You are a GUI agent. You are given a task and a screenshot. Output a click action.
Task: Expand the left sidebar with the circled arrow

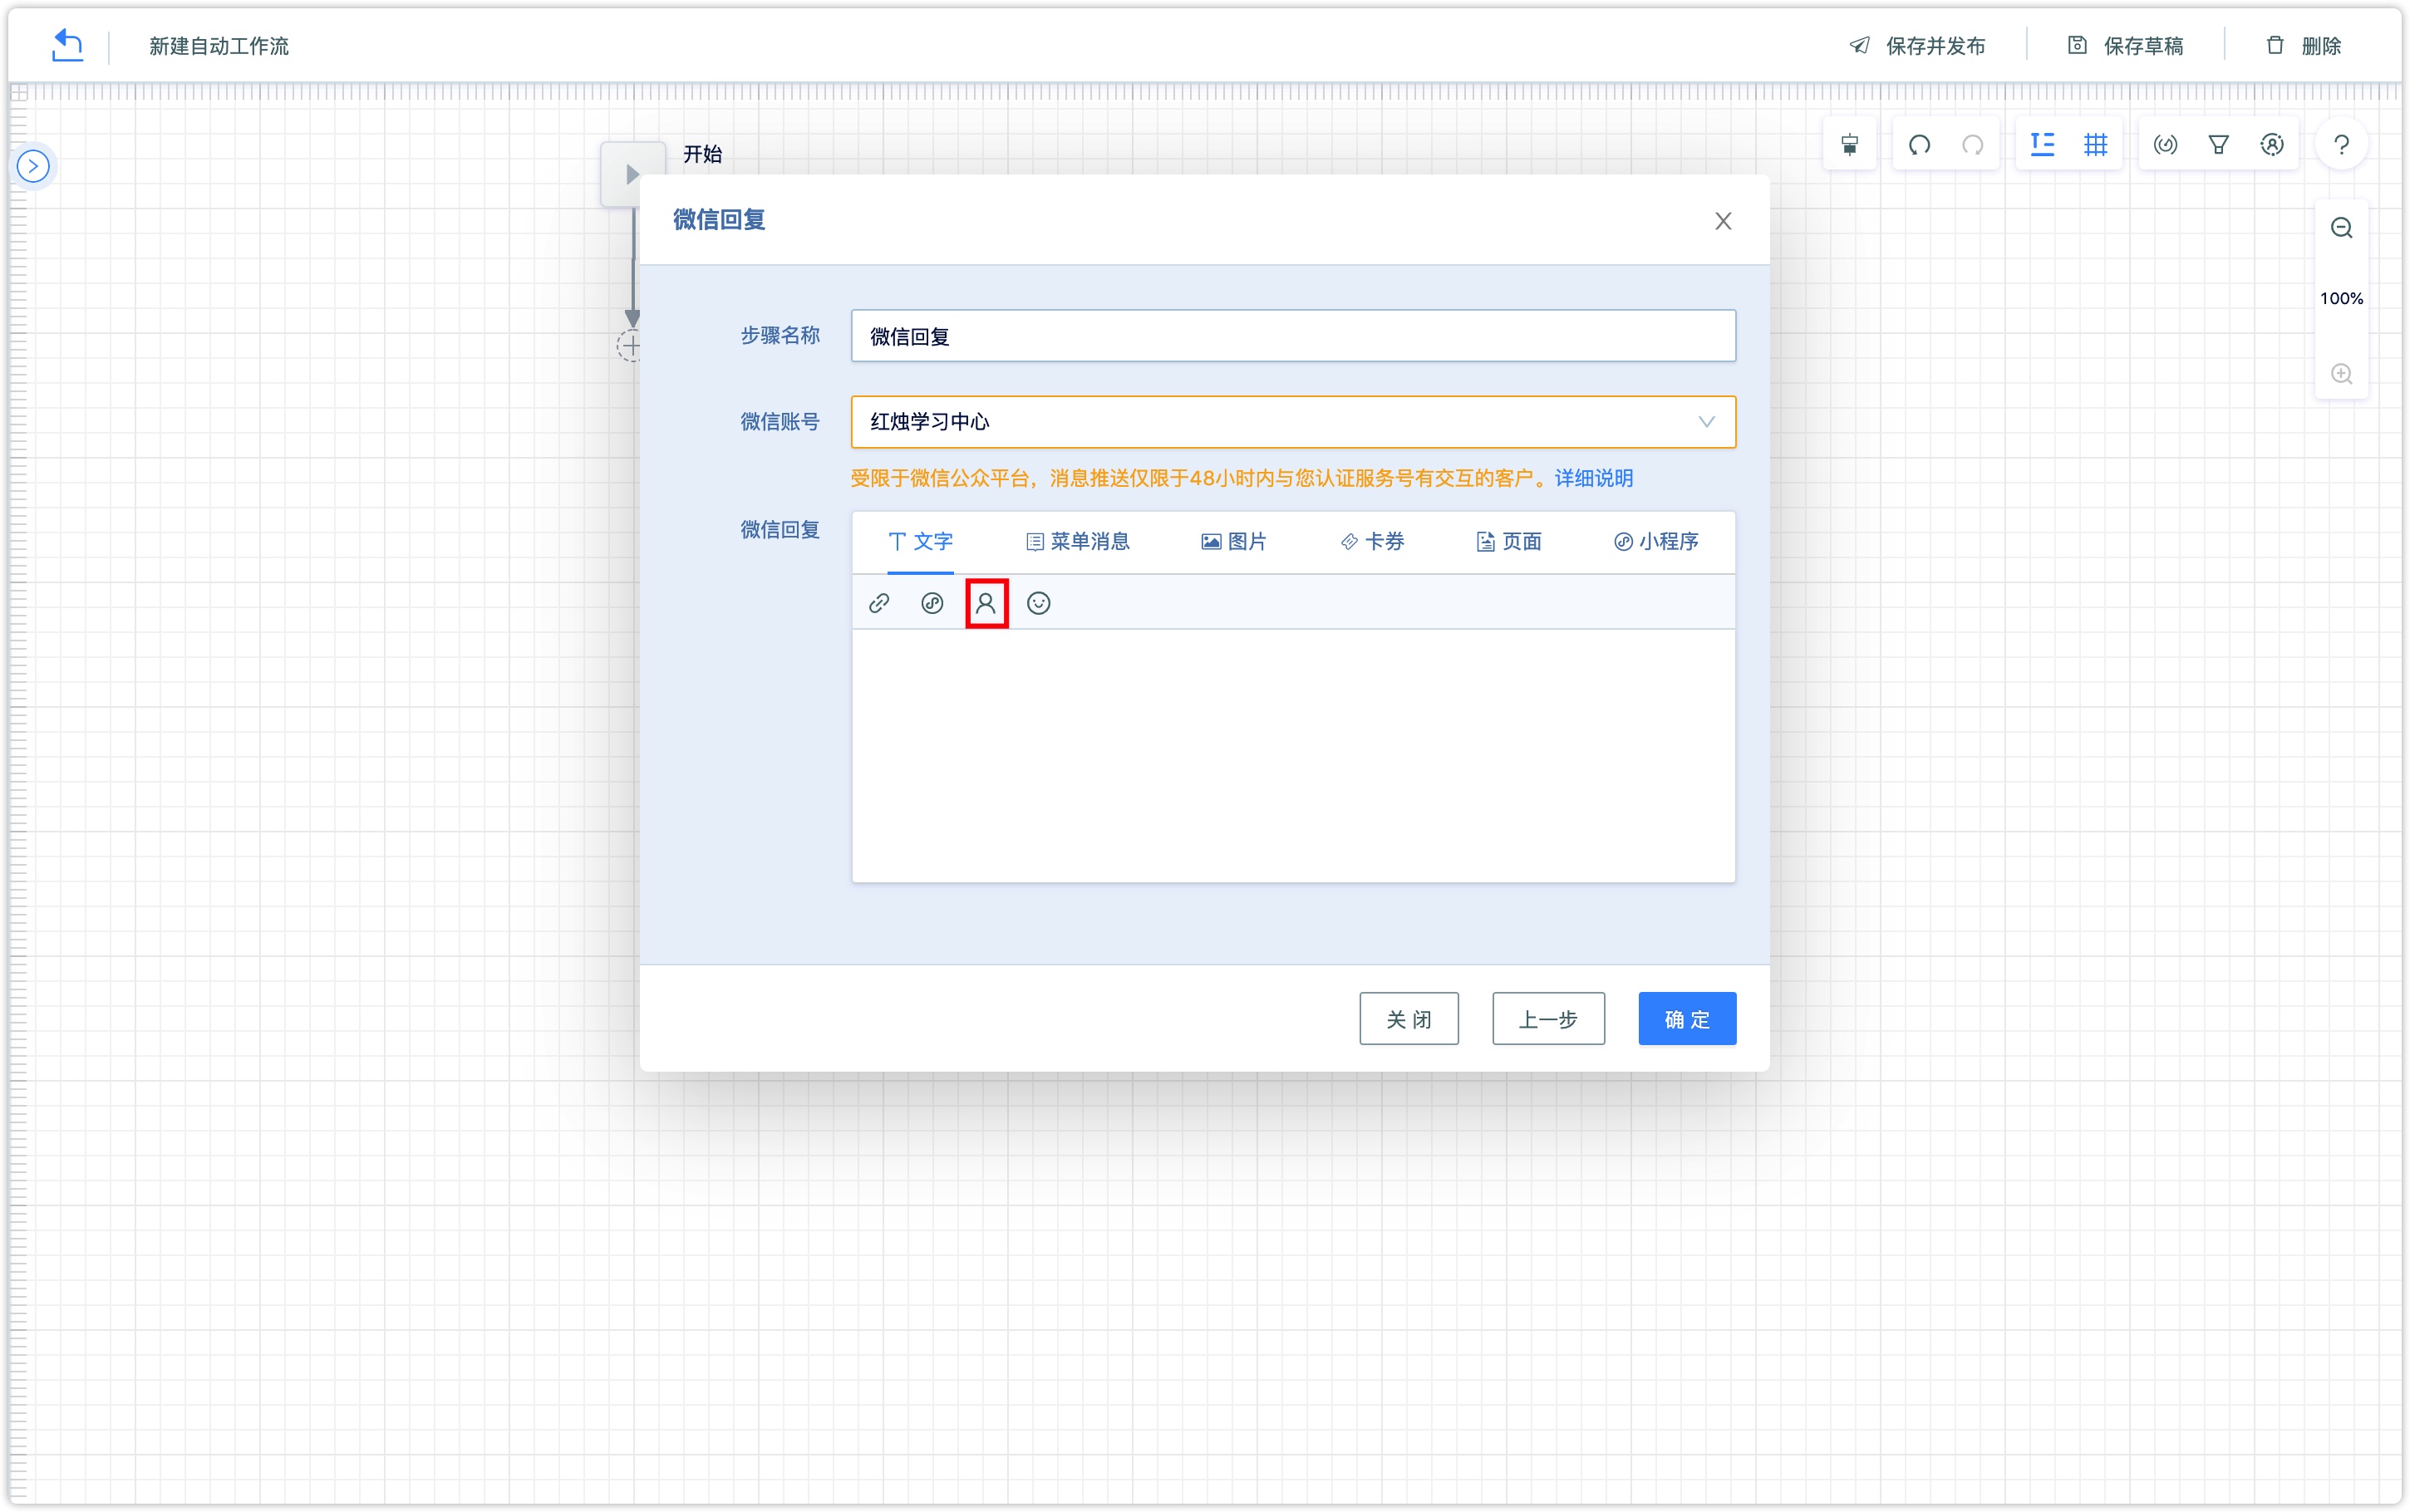pos(33,166)
